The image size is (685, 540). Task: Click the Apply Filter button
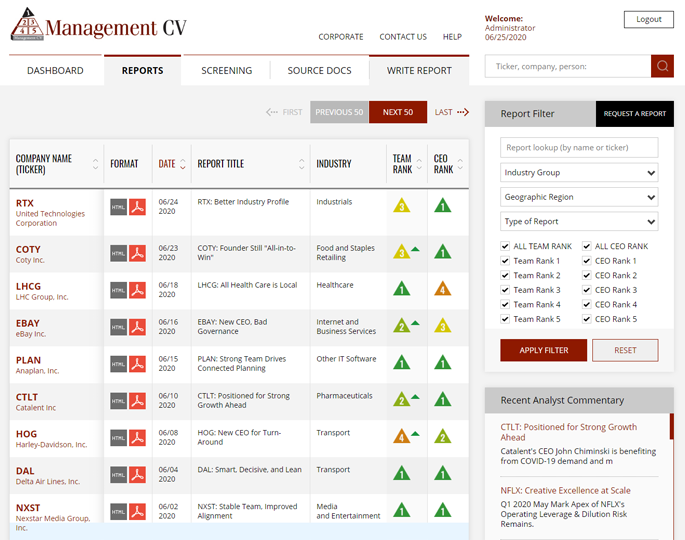543,350
